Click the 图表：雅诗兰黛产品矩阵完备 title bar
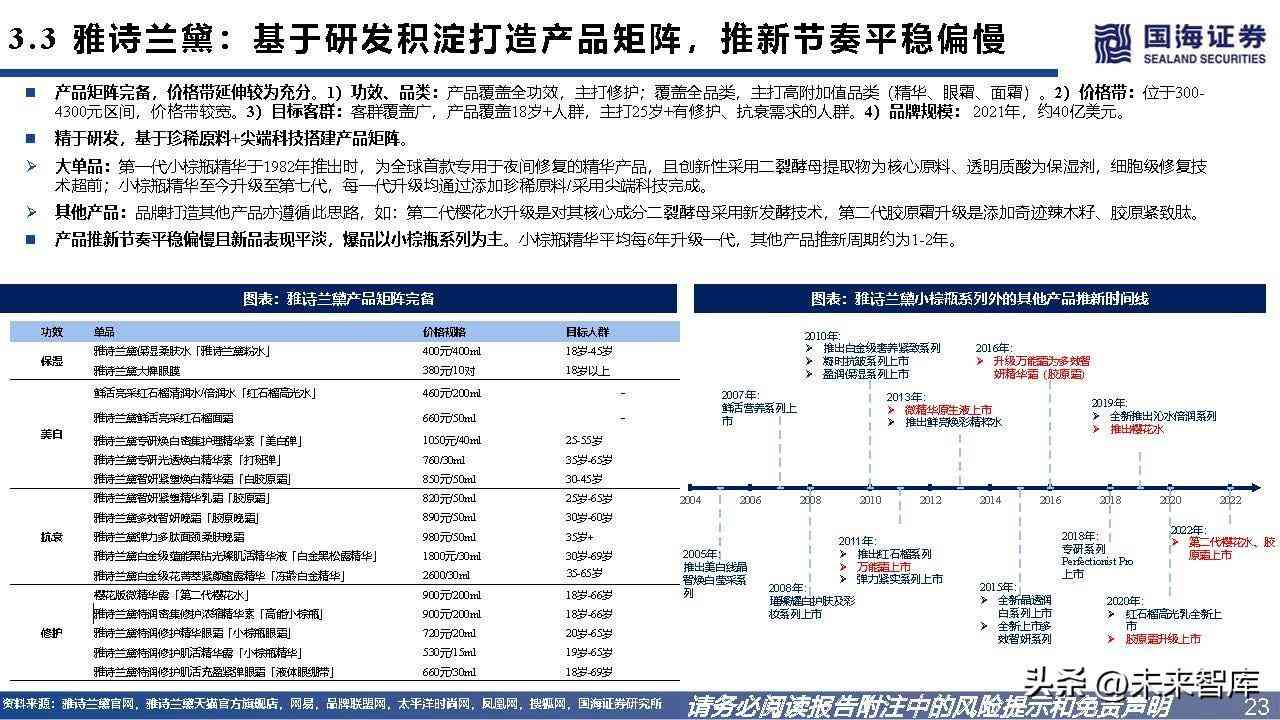 339,299
